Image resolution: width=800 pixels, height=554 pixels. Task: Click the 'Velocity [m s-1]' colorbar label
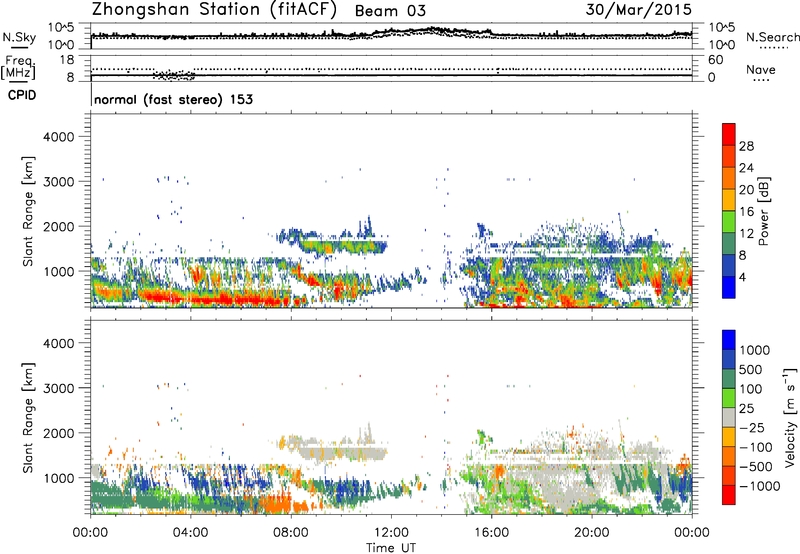[x=790, y=417]
